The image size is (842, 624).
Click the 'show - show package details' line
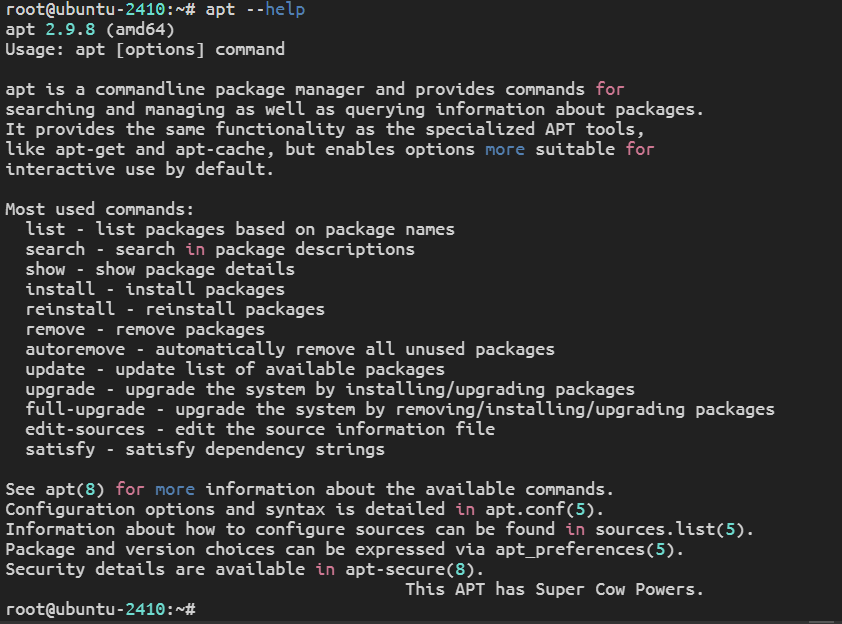(160, 269)
